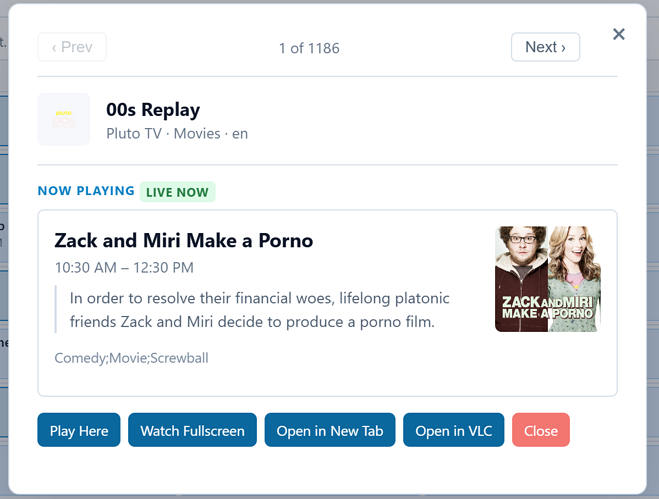Click the Prev navigation button
This screenshot has width=659, height=499.
click(x=72, y=47)
